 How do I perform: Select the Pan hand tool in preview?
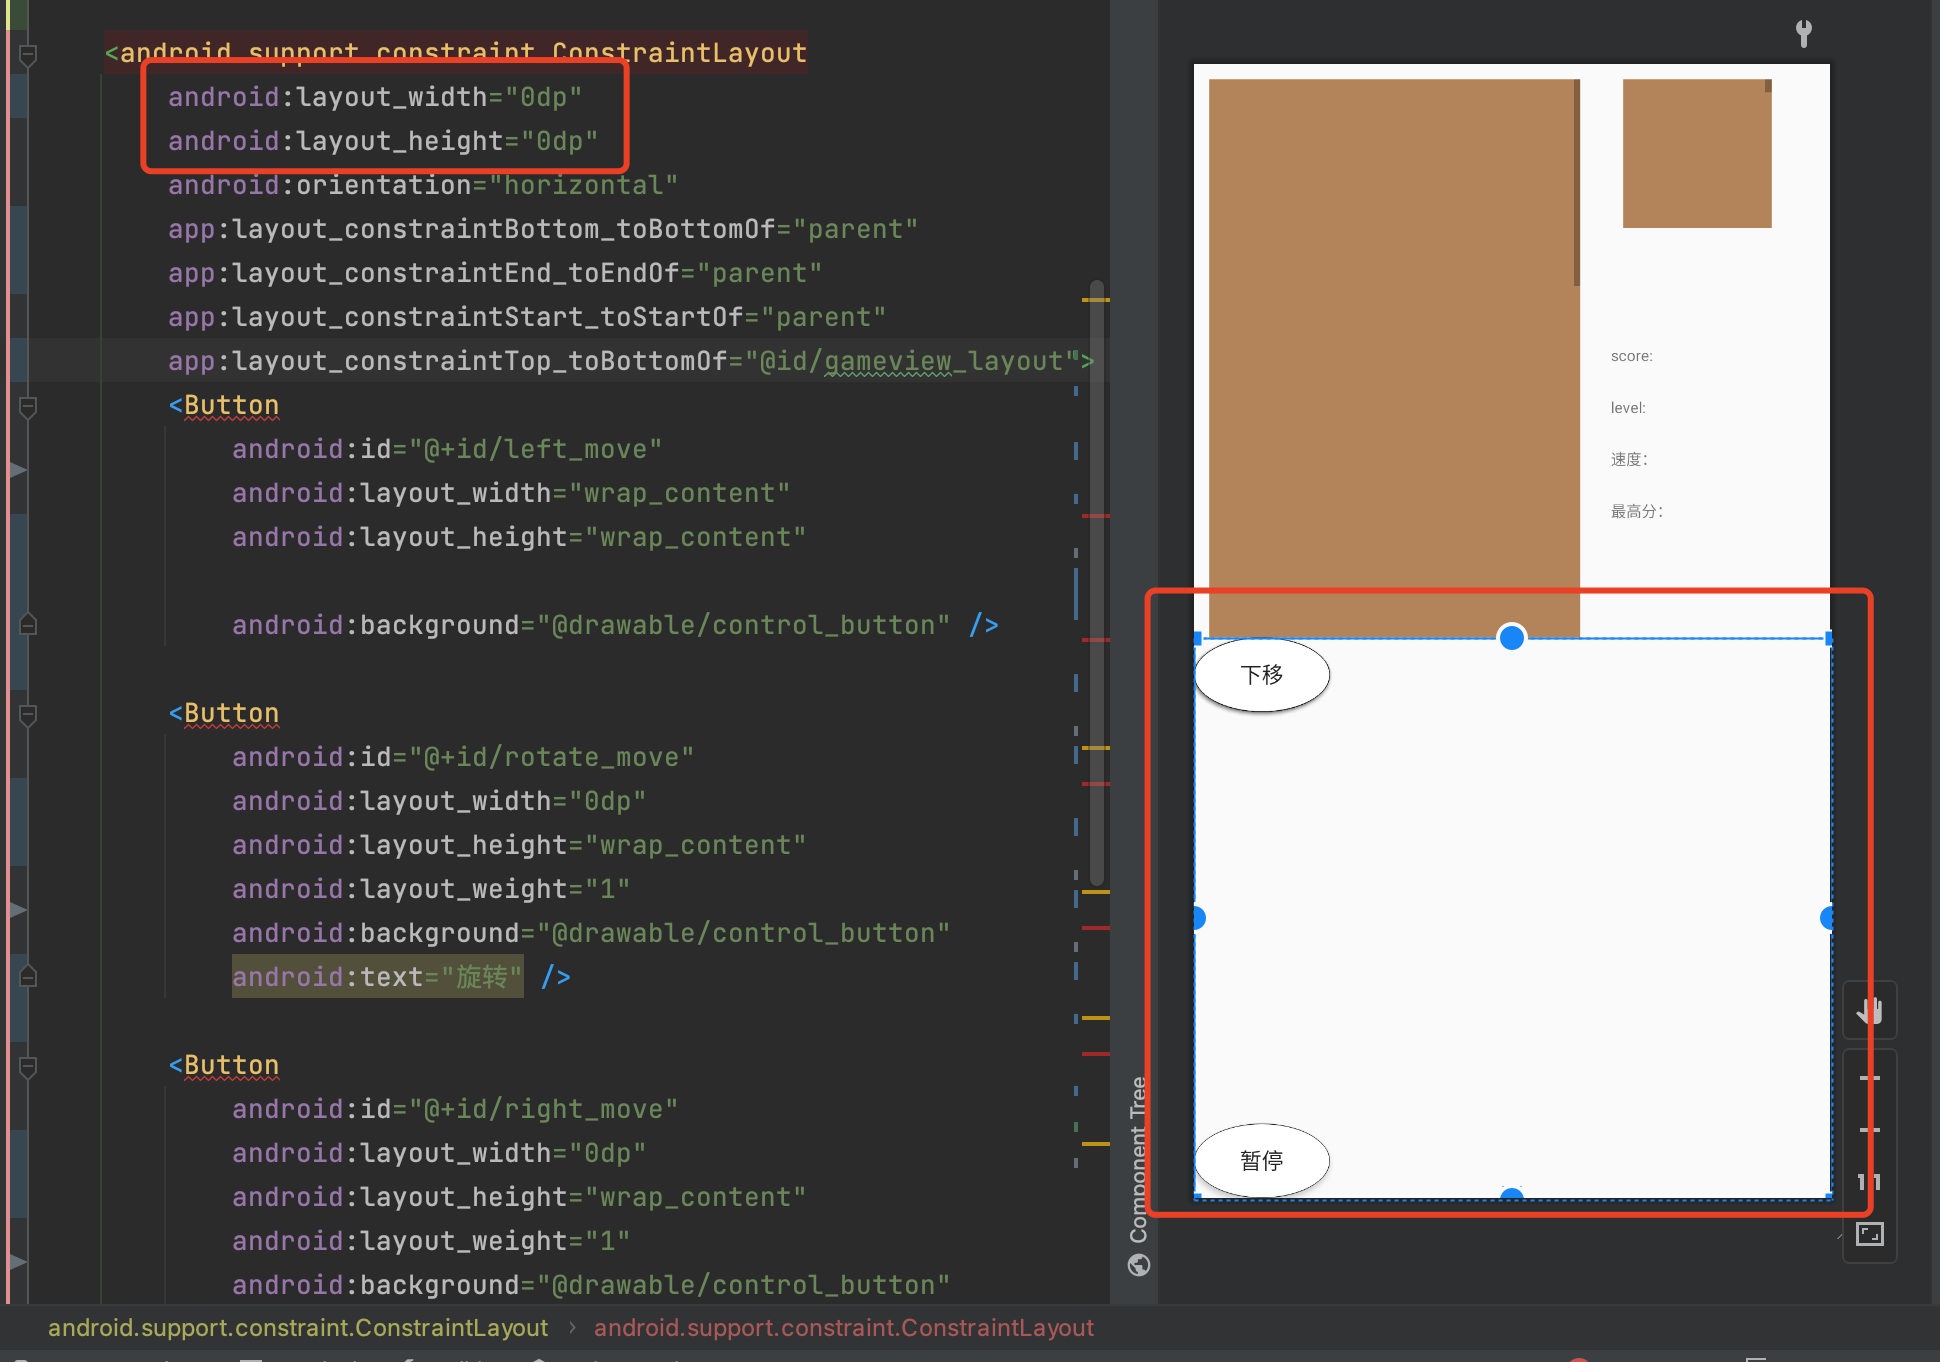click(1869, 1010)
